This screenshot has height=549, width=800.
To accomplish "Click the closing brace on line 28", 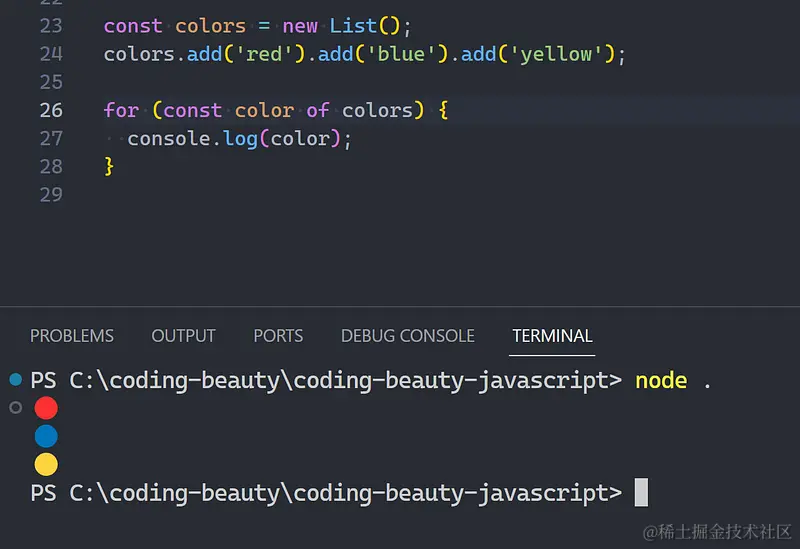I will pyautogui.click(x=109, y=166).
